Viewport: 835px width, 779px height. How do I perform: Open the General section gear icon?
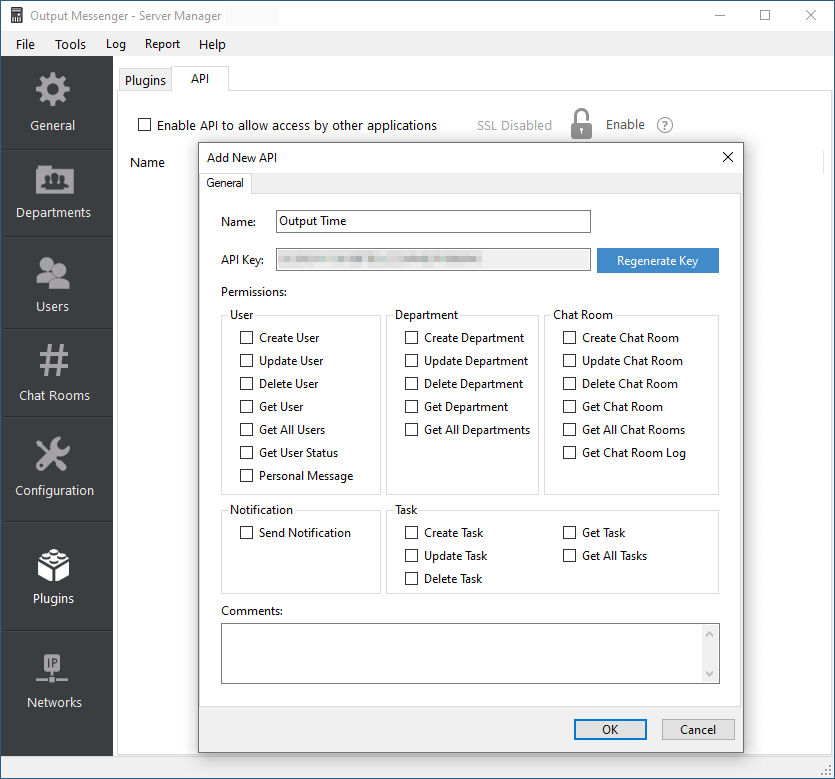click(52, 89)
